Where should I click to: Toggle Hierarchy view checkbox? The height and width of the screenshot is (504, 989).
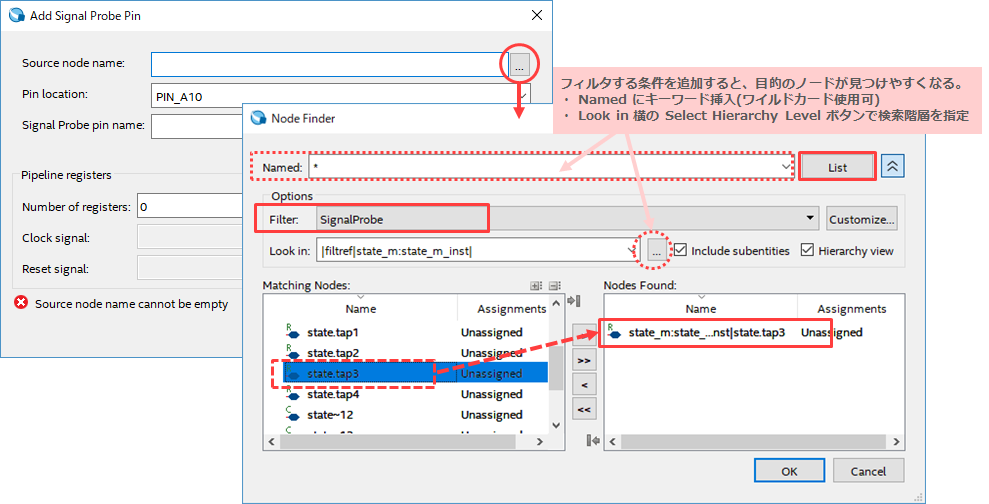(807, 250)
